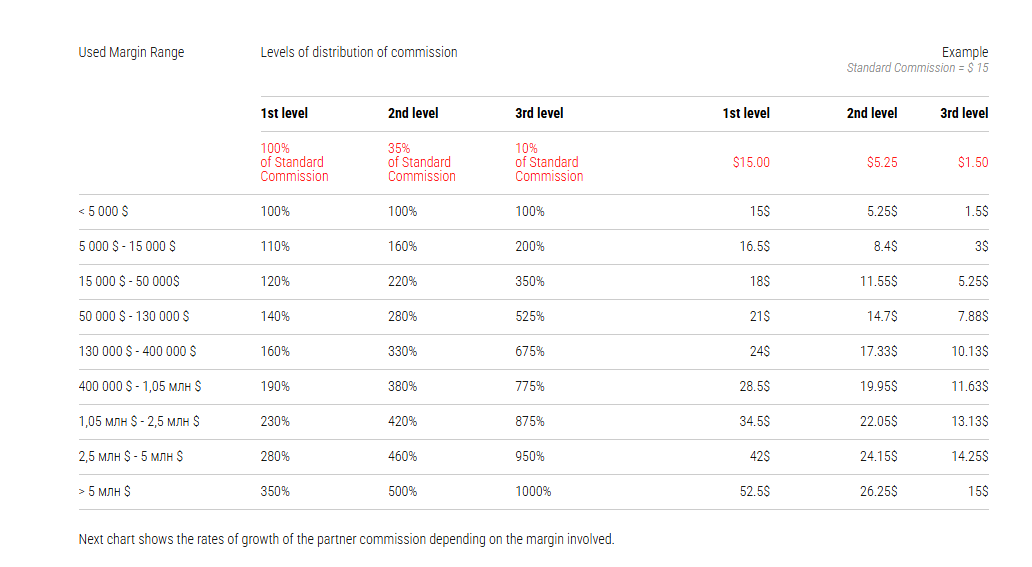Click the red $5.25 example value
This screenshot has height=567, width=1032.
[x=881, y=162]
